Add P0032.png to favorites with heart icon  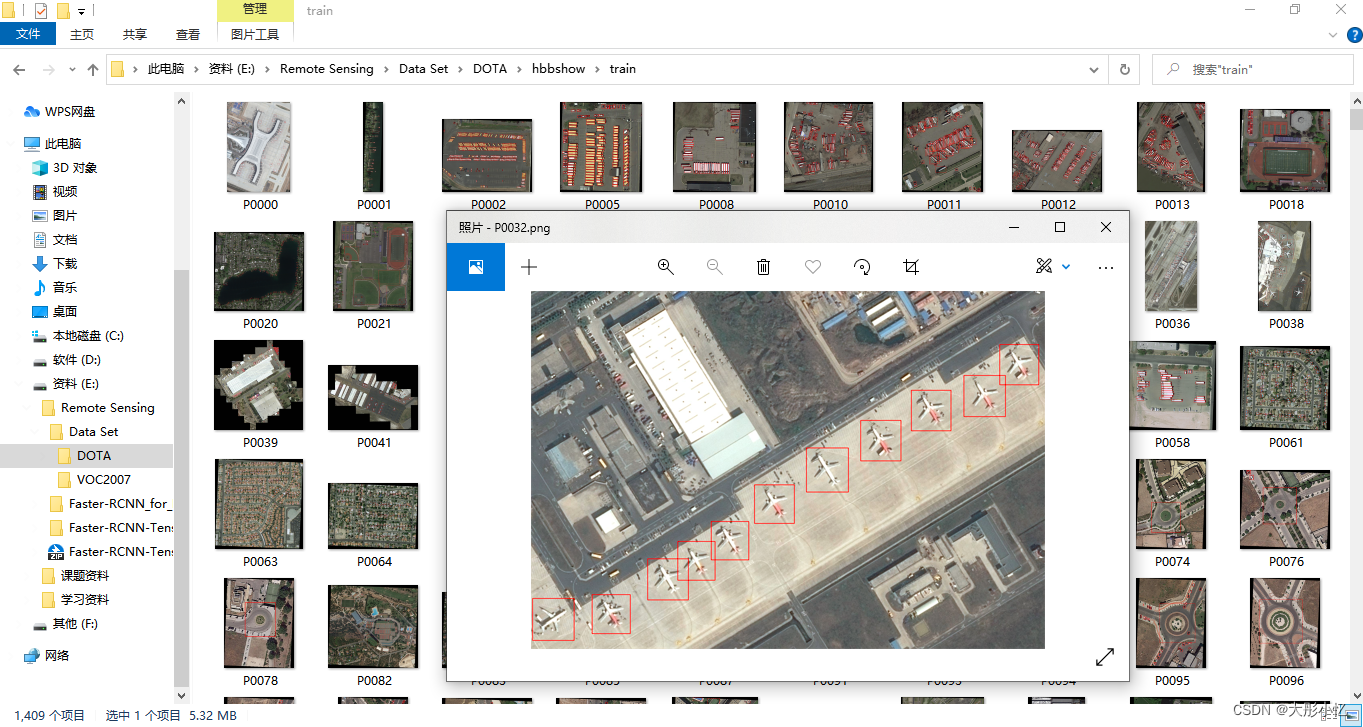813,267
